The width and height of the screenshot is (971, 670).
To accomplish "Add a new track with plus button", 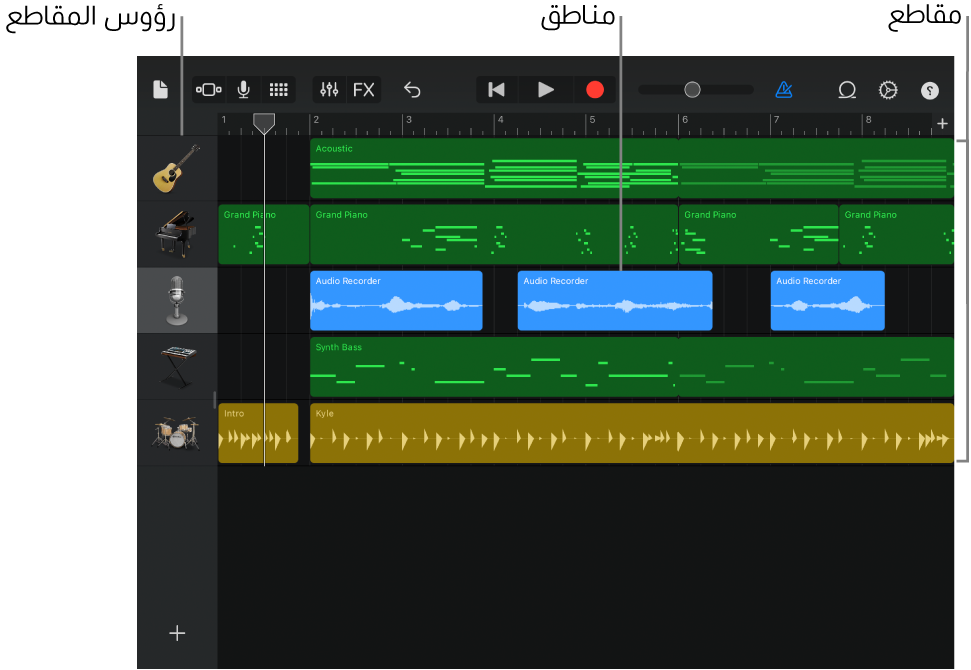I will 177,633.
